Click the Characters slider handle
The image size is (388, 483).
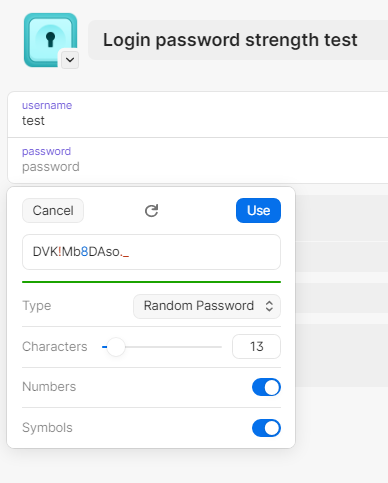pos(116,347)
